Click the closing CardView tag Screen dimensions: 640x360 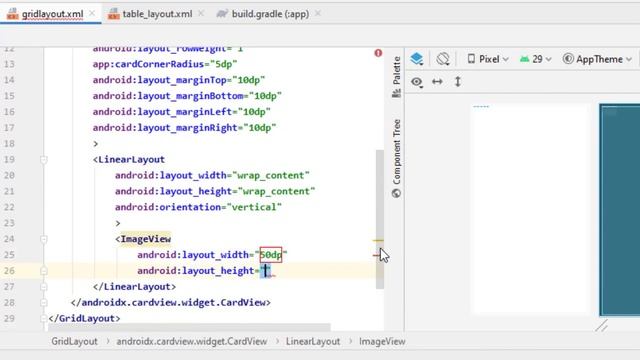coord(171,303)
